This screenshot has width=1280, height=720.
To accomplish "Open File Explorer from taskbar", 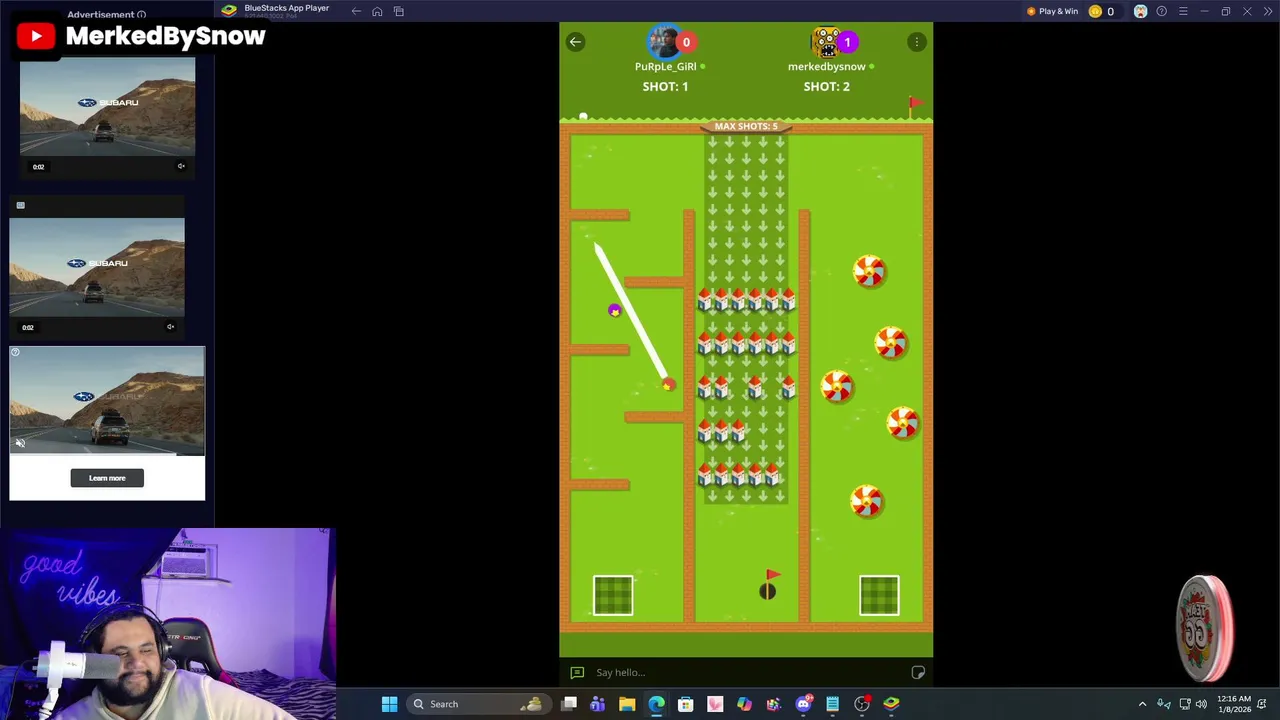I will (627, 704).
